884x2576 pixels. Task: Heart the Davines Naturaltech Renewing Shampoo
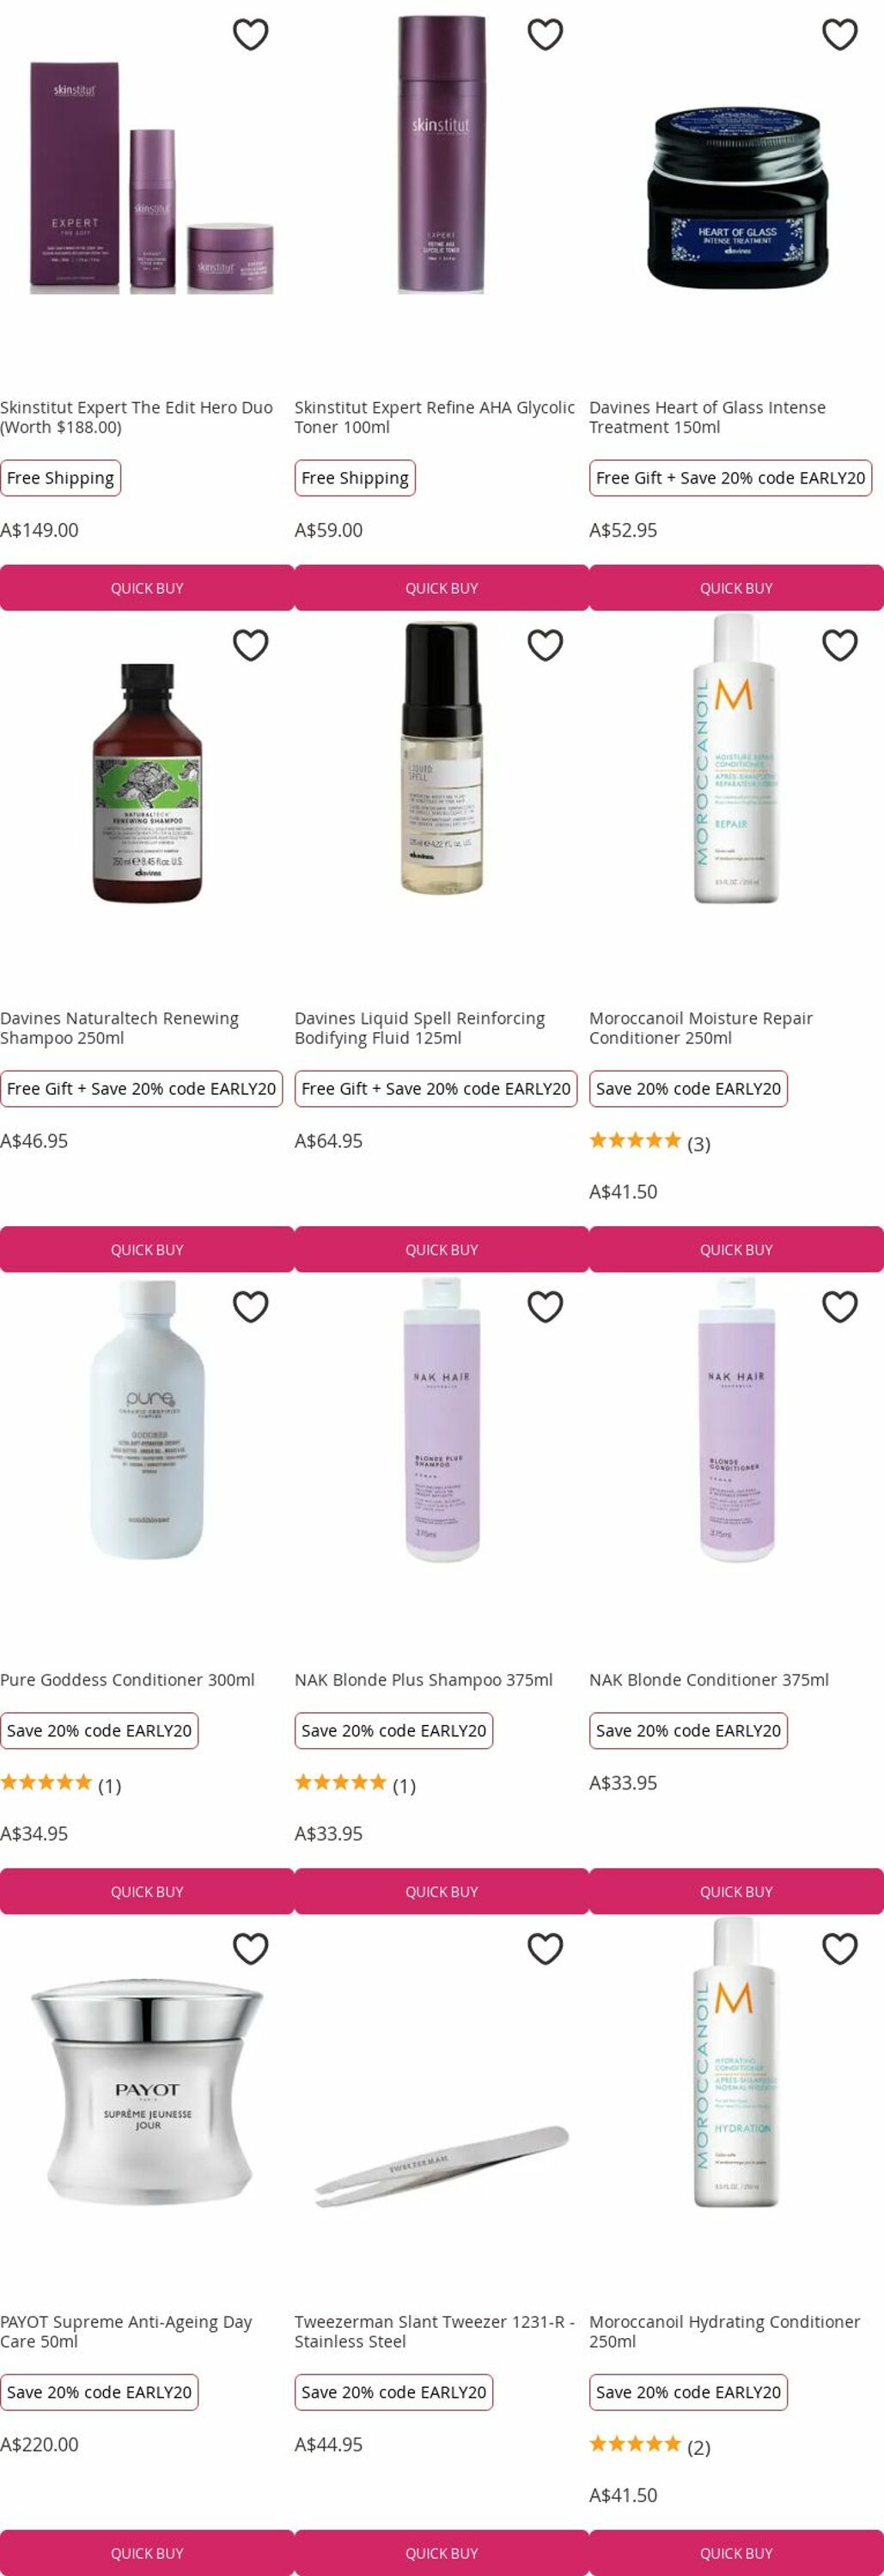[x=250, y=645]
